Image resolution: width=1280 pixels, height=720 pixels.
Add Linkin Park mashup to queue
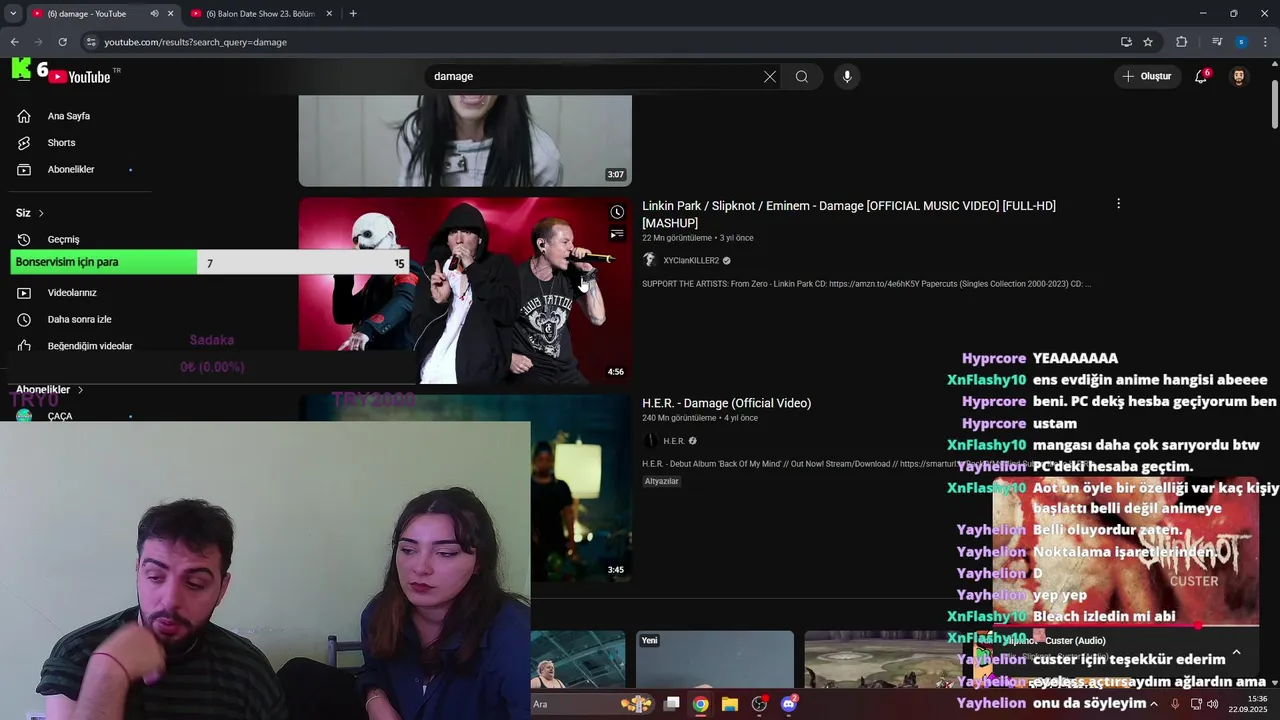(x=617, y=234)
